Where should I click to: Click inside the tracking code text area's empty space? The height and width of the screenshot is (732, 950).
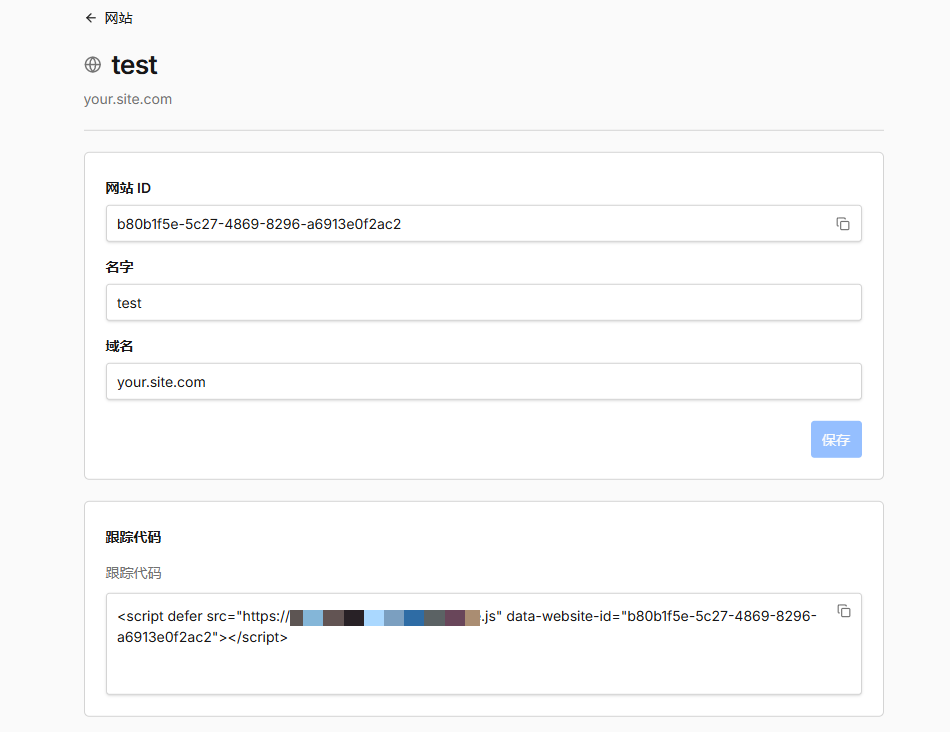click(483, 670)
